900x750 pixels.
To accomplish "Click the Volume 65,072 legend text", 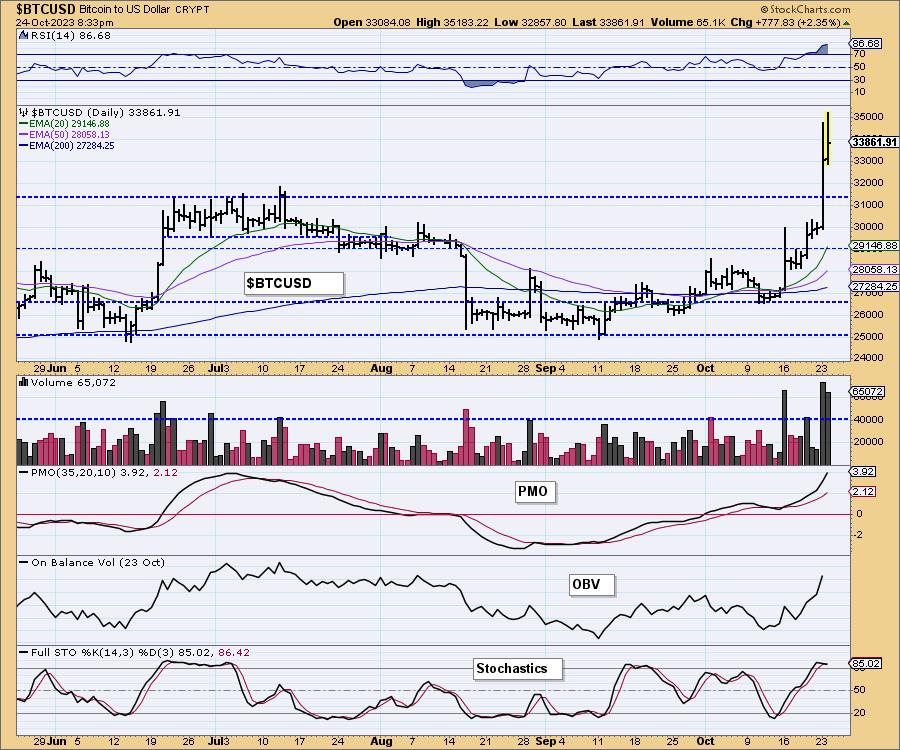I will click(x=73, y=382).
